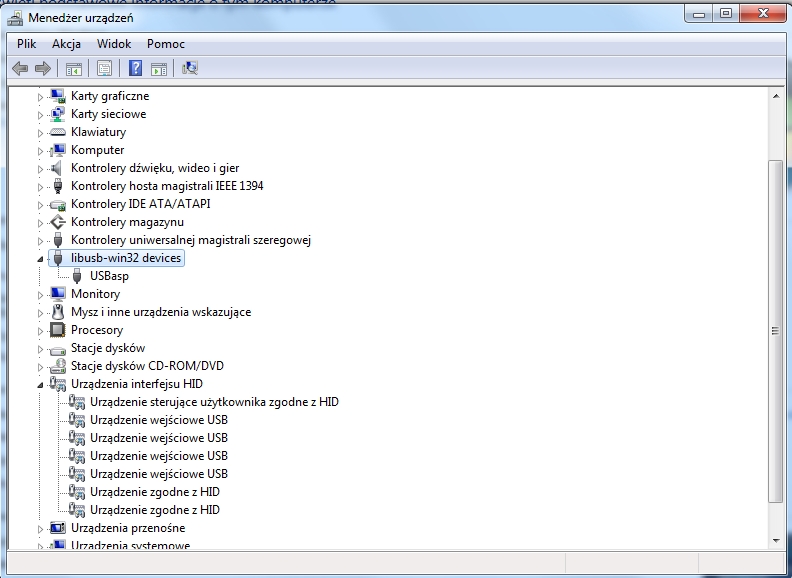Click the show/hide console tree toolbar icon
Screen dimensions: 792x578
coord(74,68)
